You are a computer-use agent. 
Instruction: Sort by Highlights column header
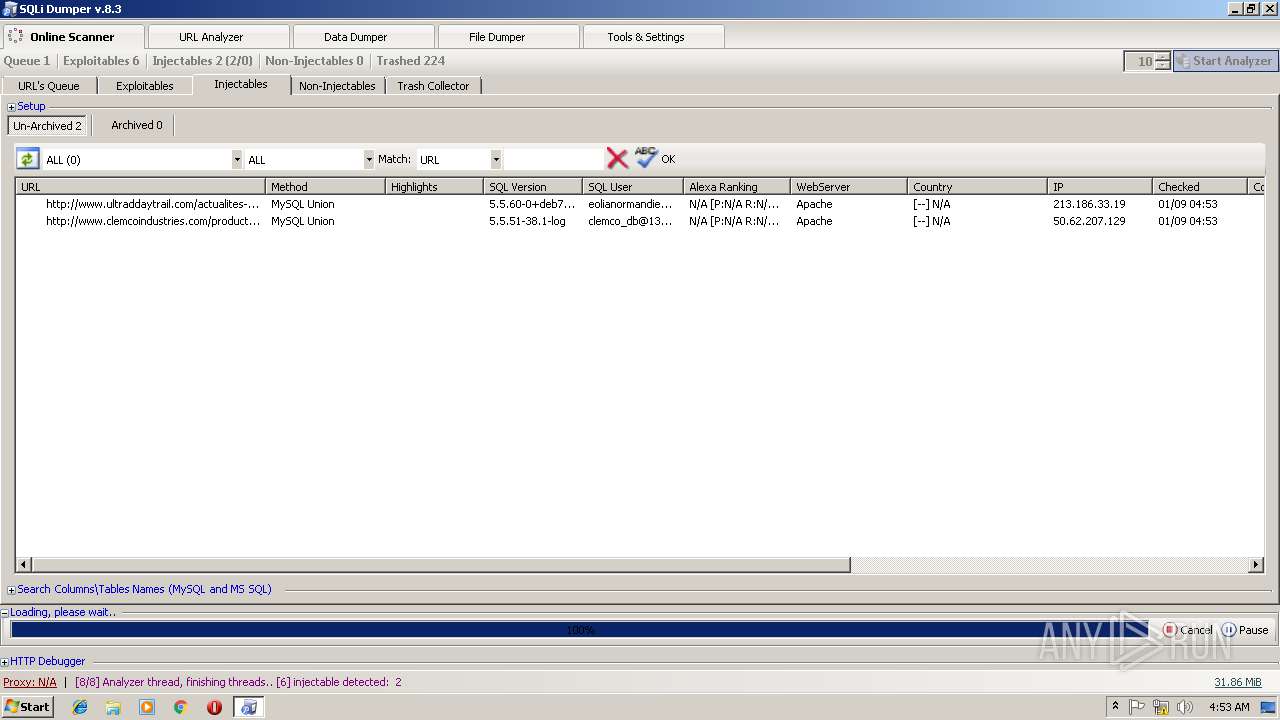point(434,187)
